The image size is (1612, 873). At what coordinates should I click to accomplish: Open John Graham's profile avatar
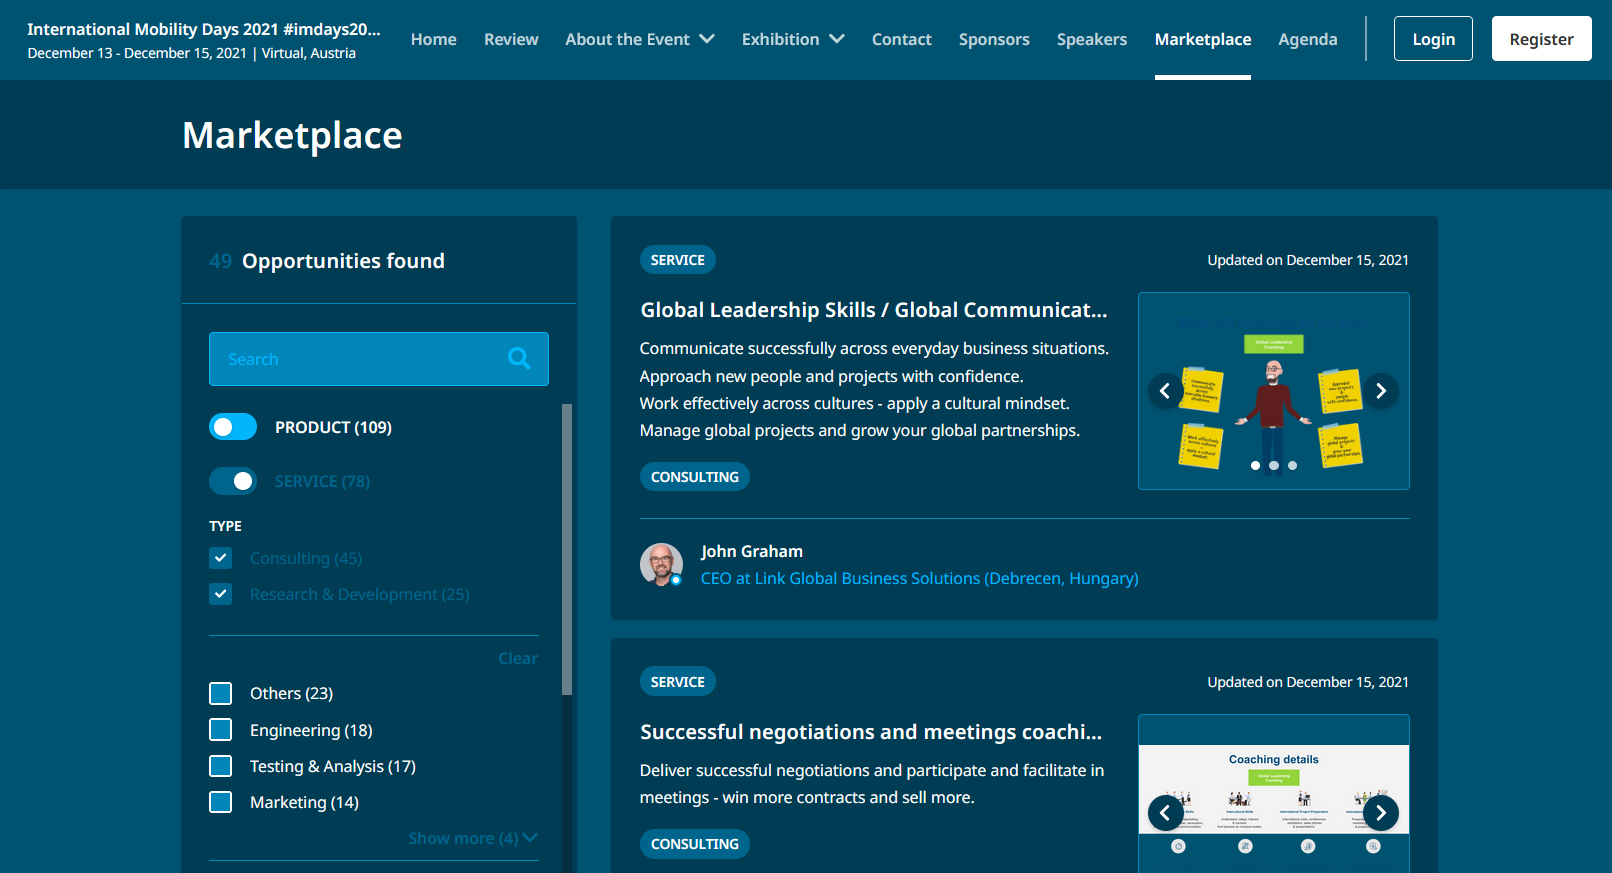(x=661, y=565)
